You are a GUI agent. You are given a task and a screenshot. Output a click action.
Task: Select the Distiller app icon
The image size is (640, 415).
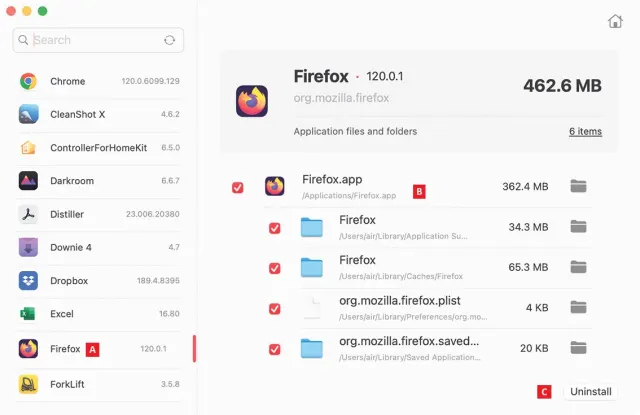click(28, 214)
